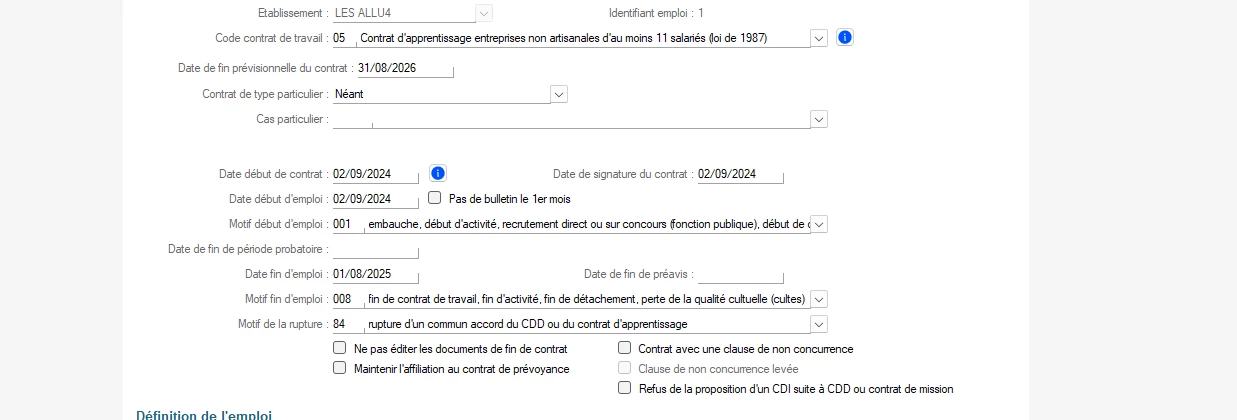This screenshot has width=1237, height=420.
Task: Click the Motif de la rupture code field 84
Action: [x=347, y=324]
